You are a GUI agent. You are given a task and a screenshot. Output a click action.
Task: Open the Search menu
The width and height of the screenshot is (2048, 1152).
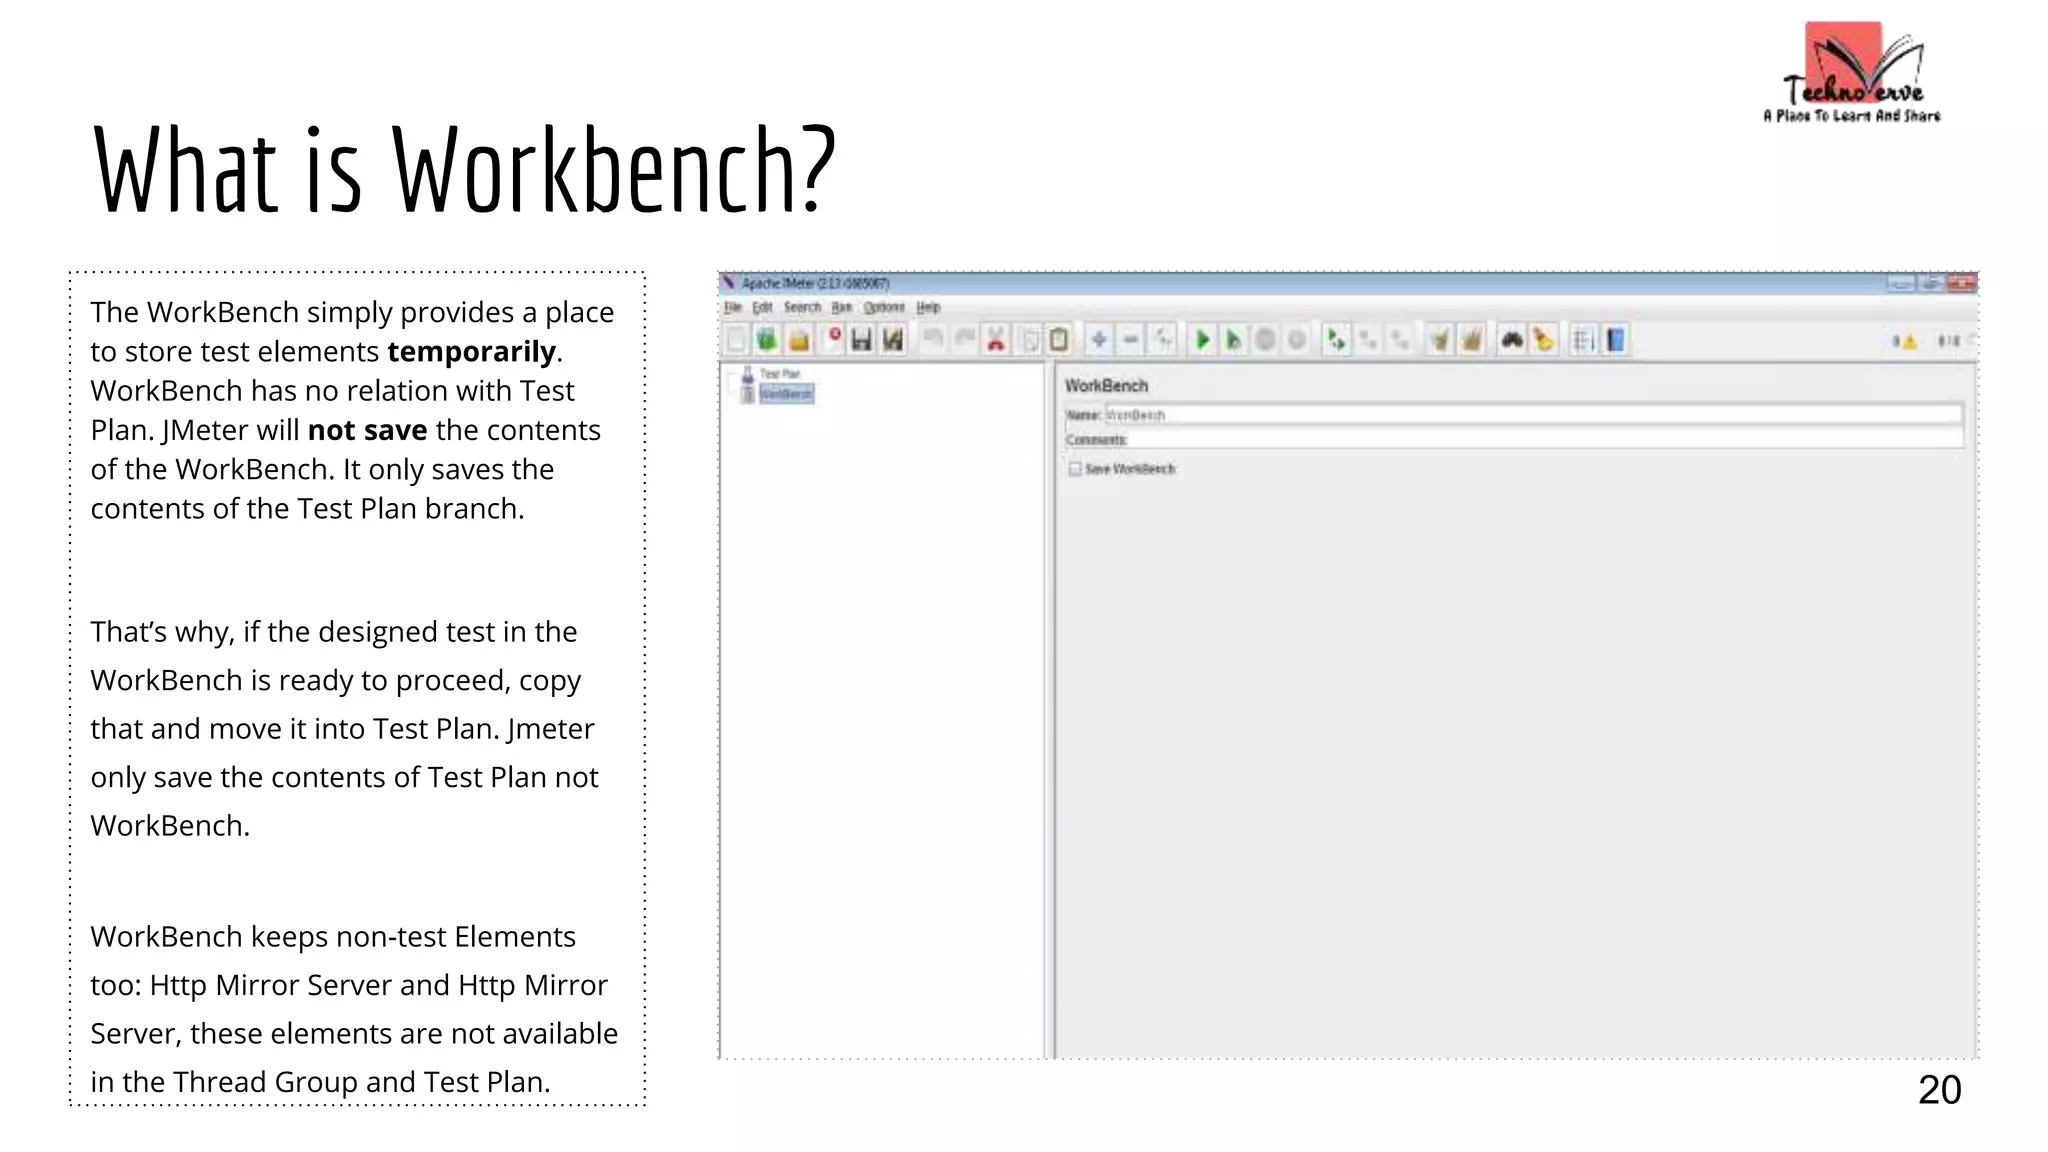pyautogui.click(x=802, y=307)
